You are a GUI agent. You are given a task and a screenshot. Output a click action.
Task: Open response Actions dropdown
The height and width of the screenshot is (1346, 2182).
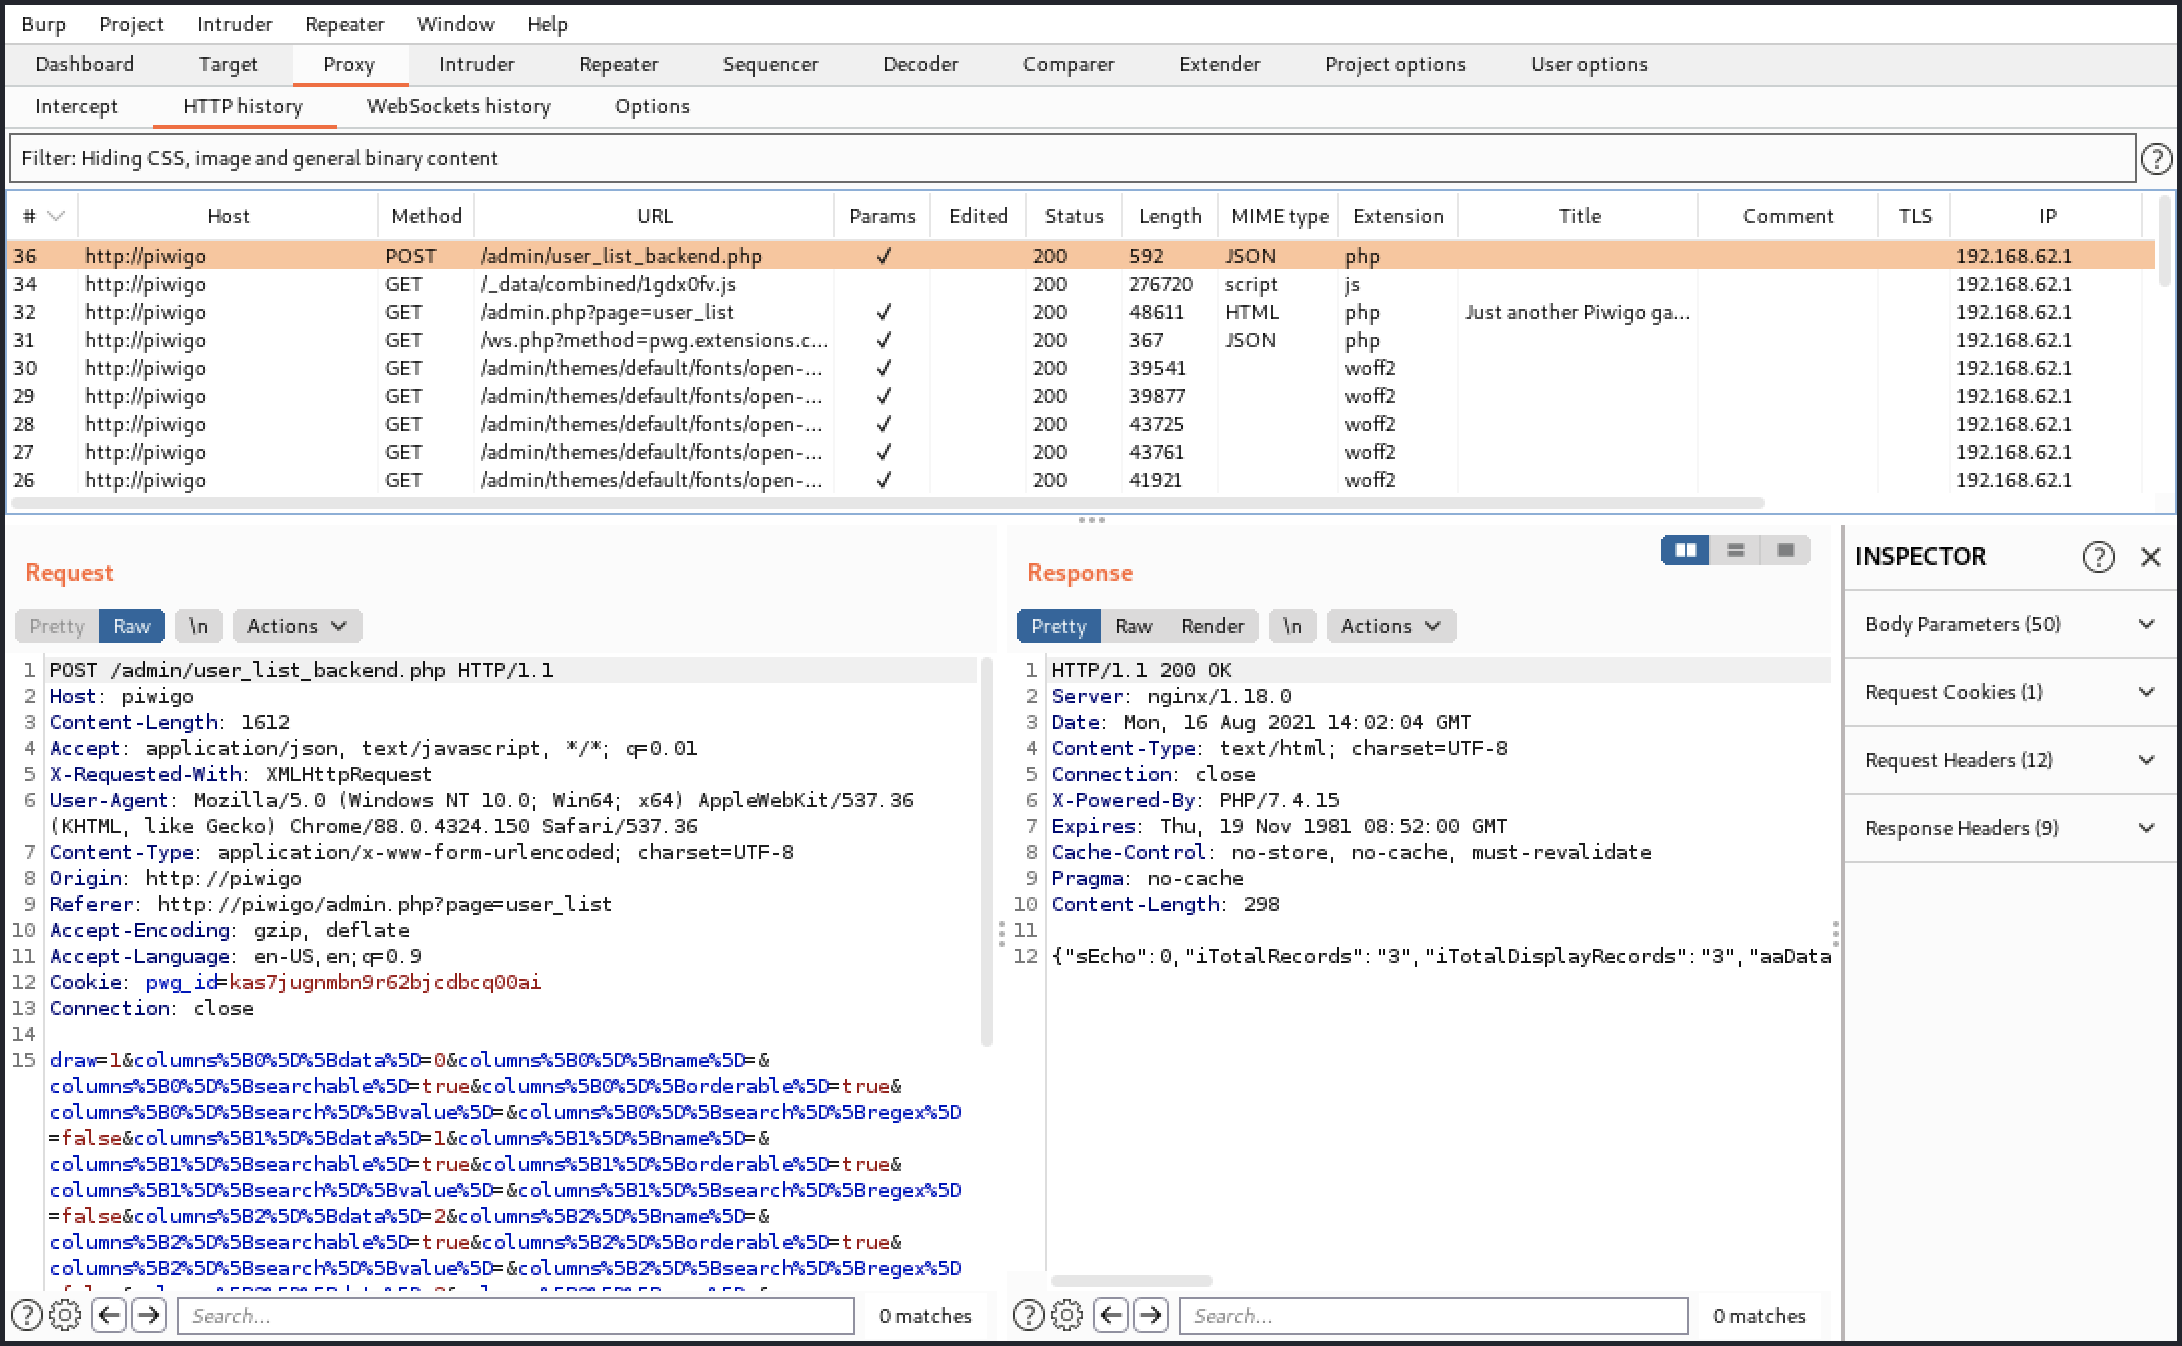tap(1391, 626)
